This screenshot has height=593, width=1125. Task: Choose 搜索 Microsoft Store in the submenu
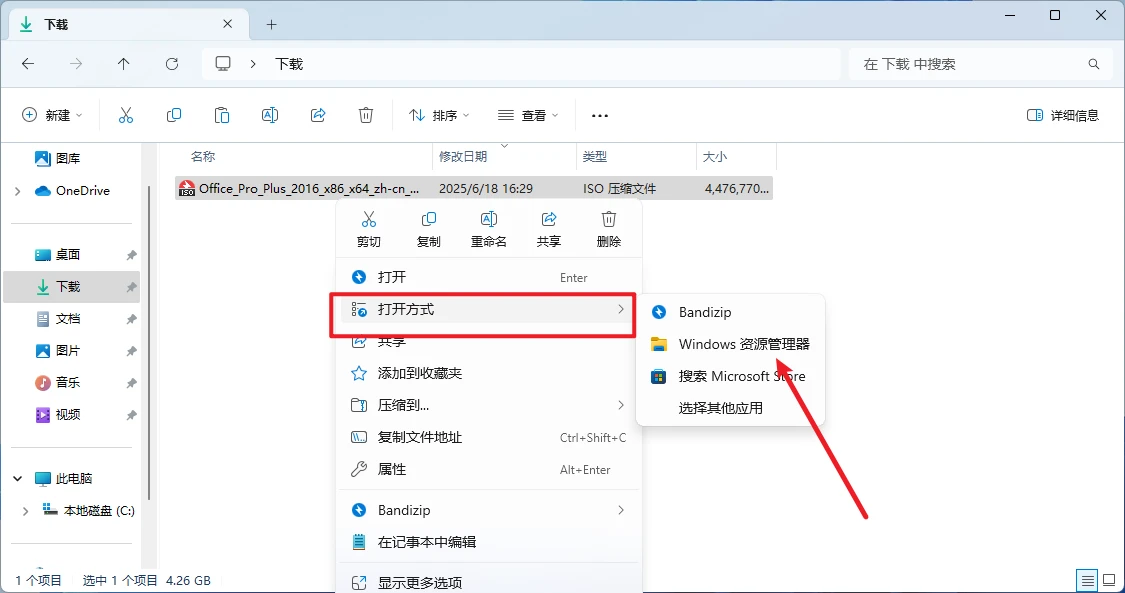click(730, 376)
